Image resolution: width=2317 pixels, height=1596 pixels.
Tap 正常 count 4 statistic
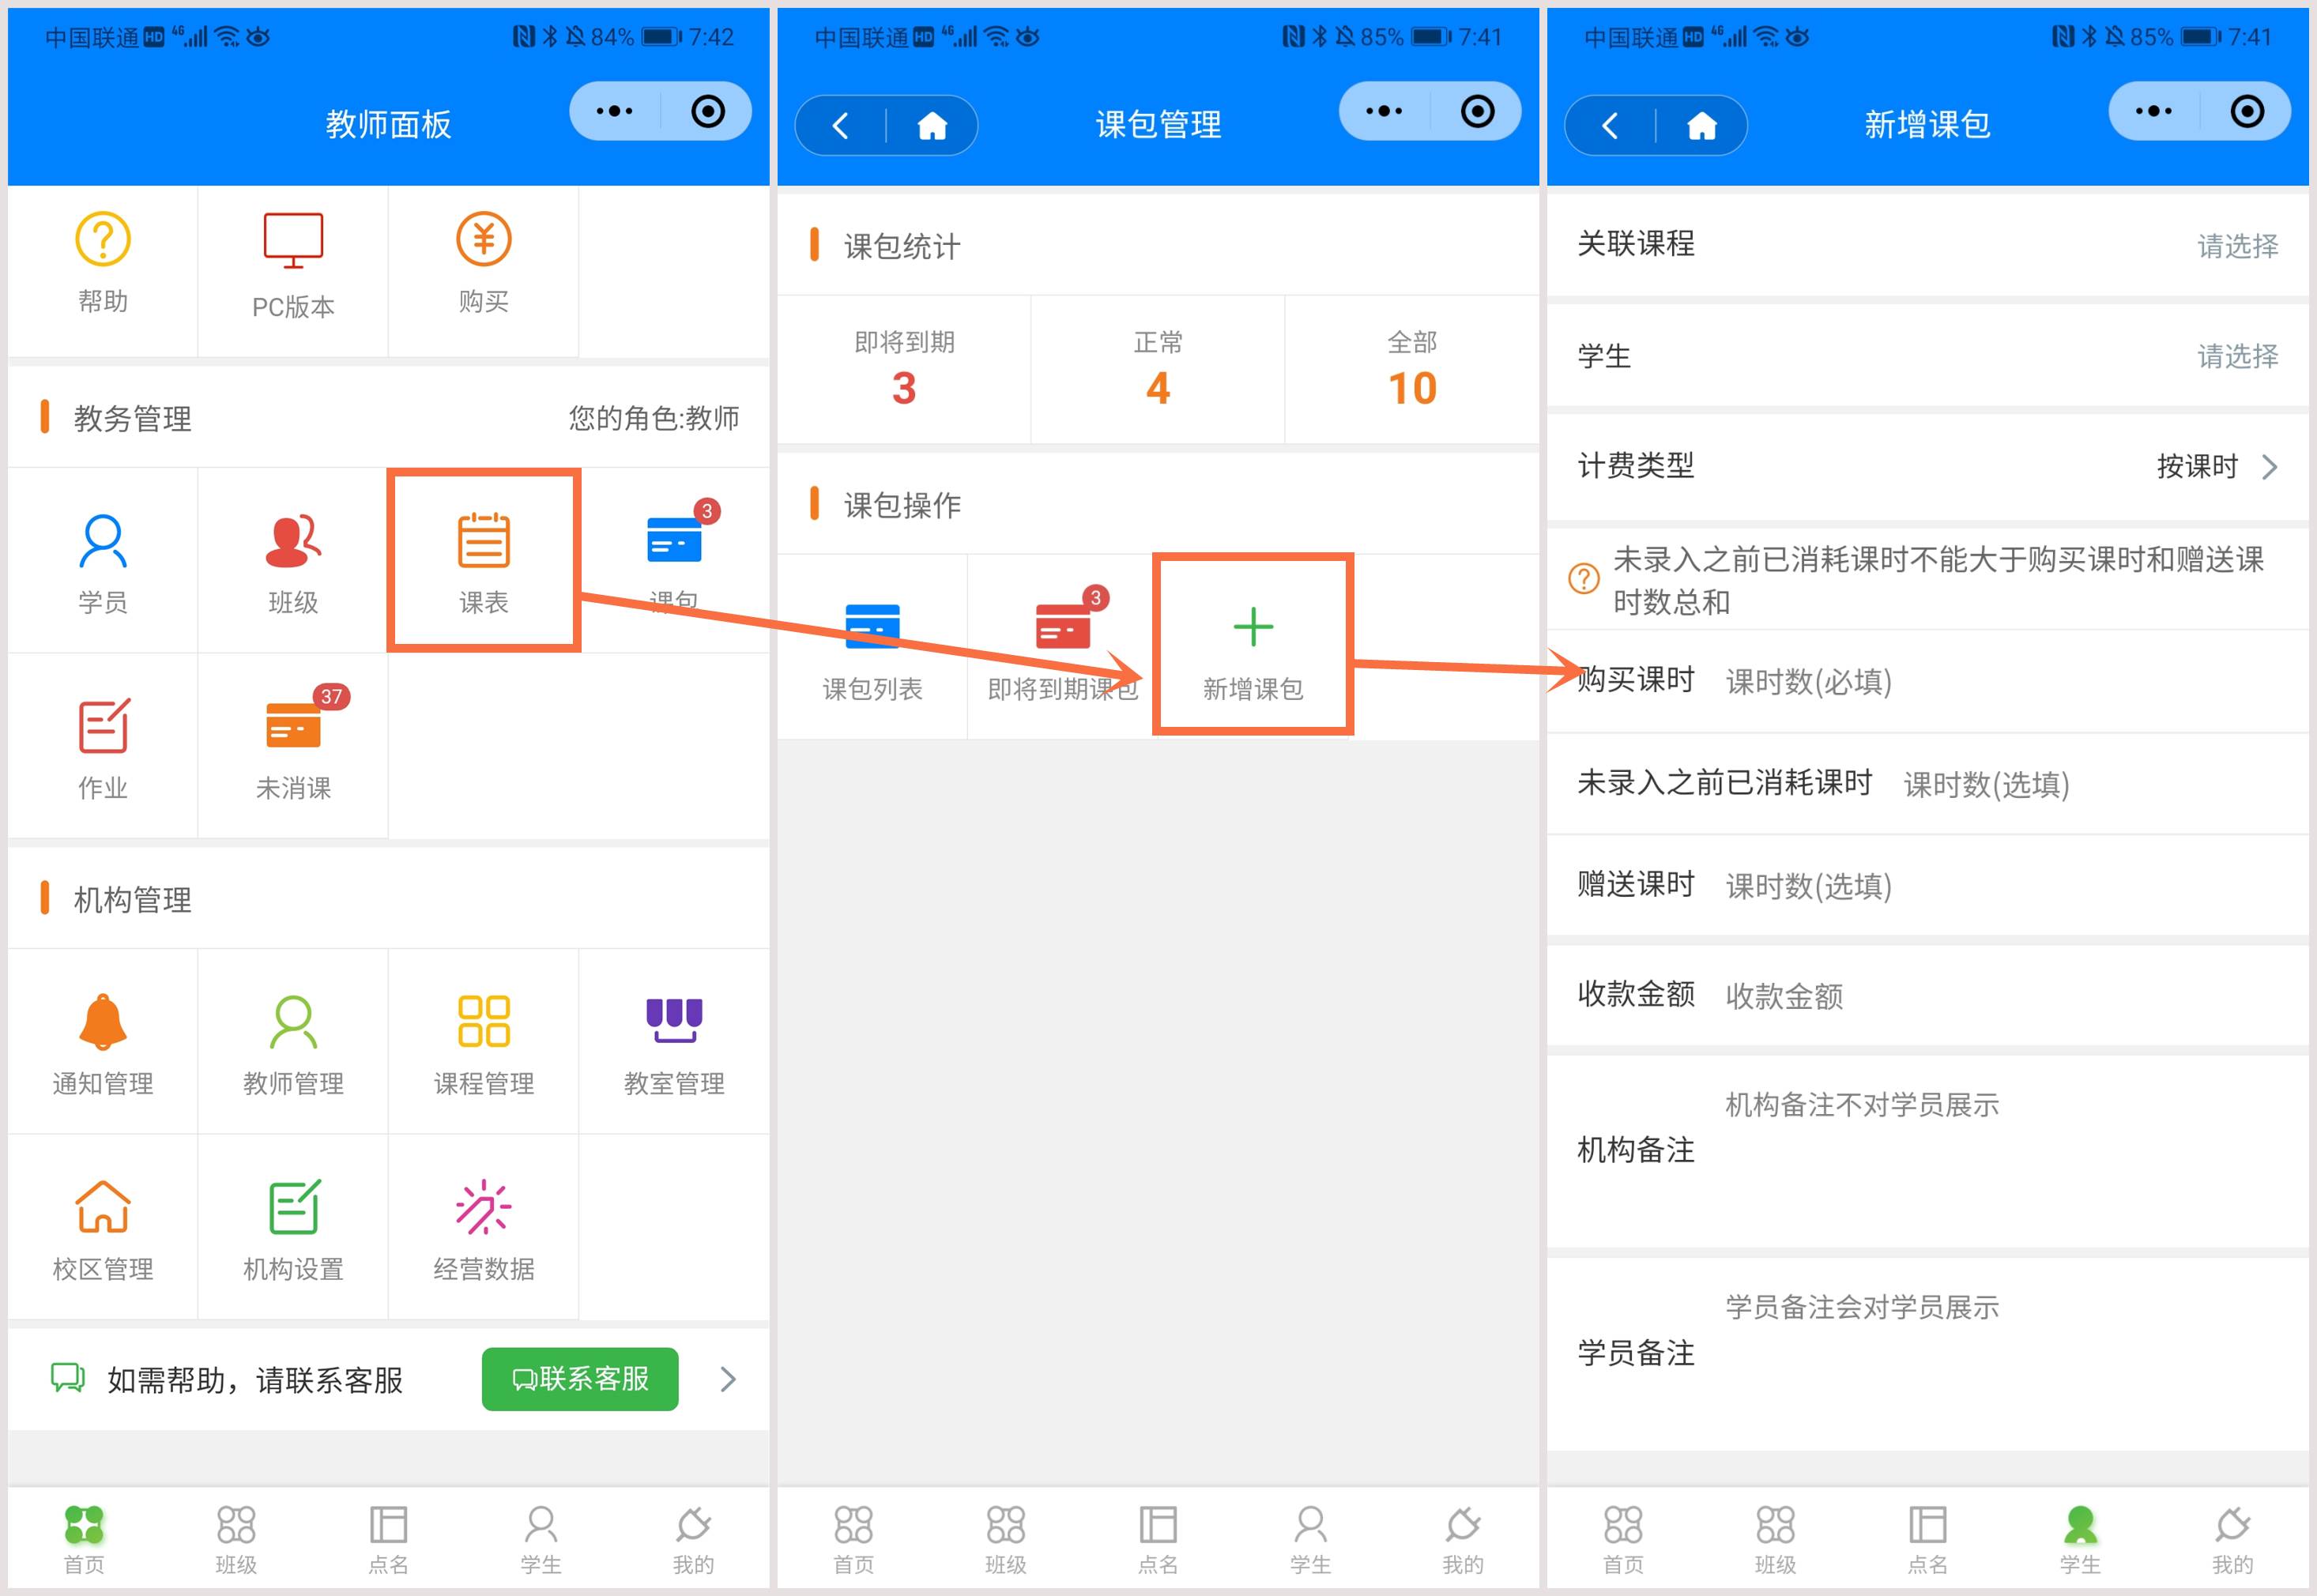click(1158, 369)
